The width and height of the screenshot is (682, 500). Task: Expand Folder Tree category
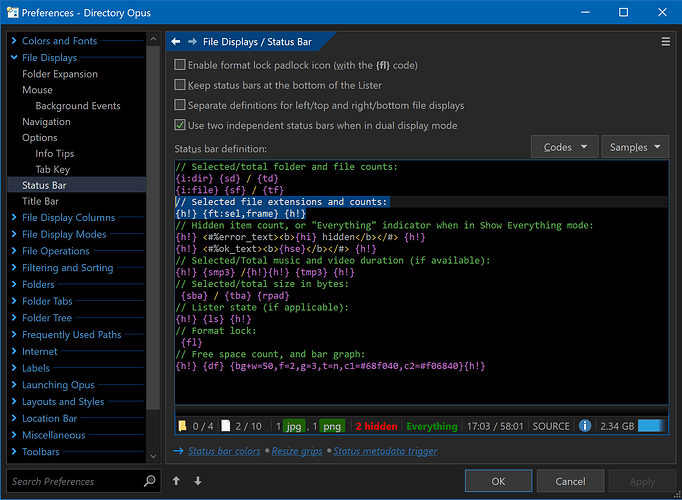tap(14, 317)
